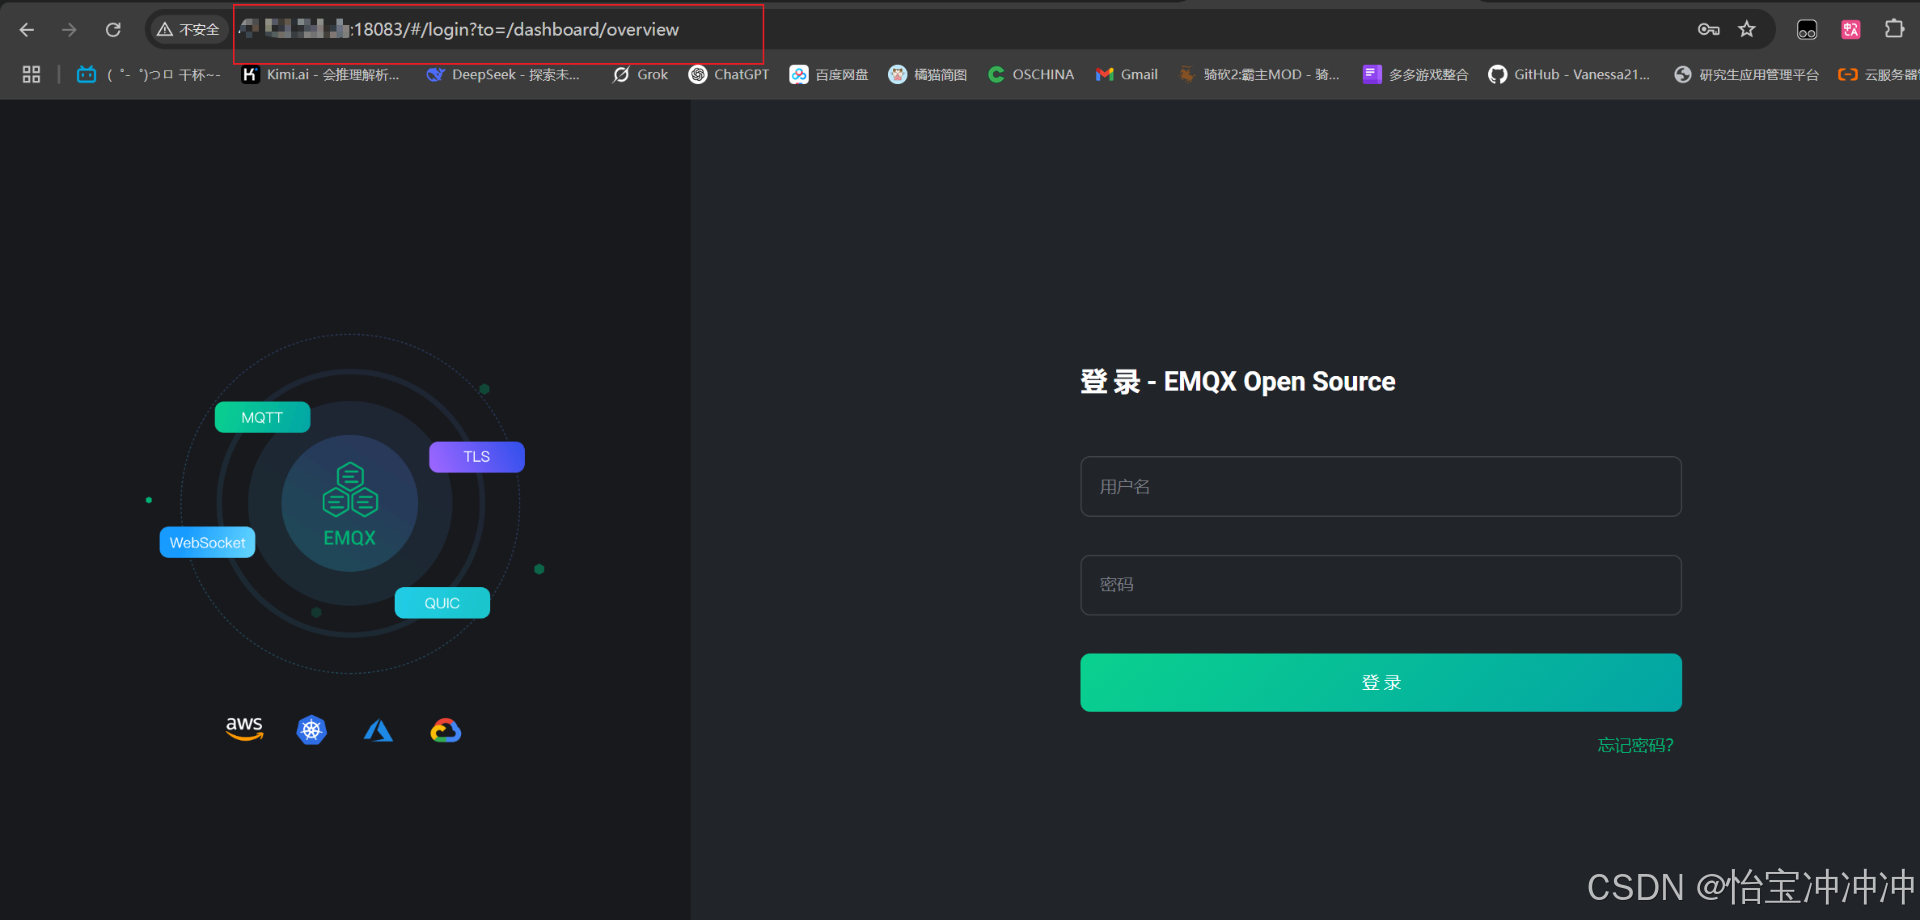1920x920 pixels.
Task: Click the pink translate extension icon
Action: point(1851,30)
